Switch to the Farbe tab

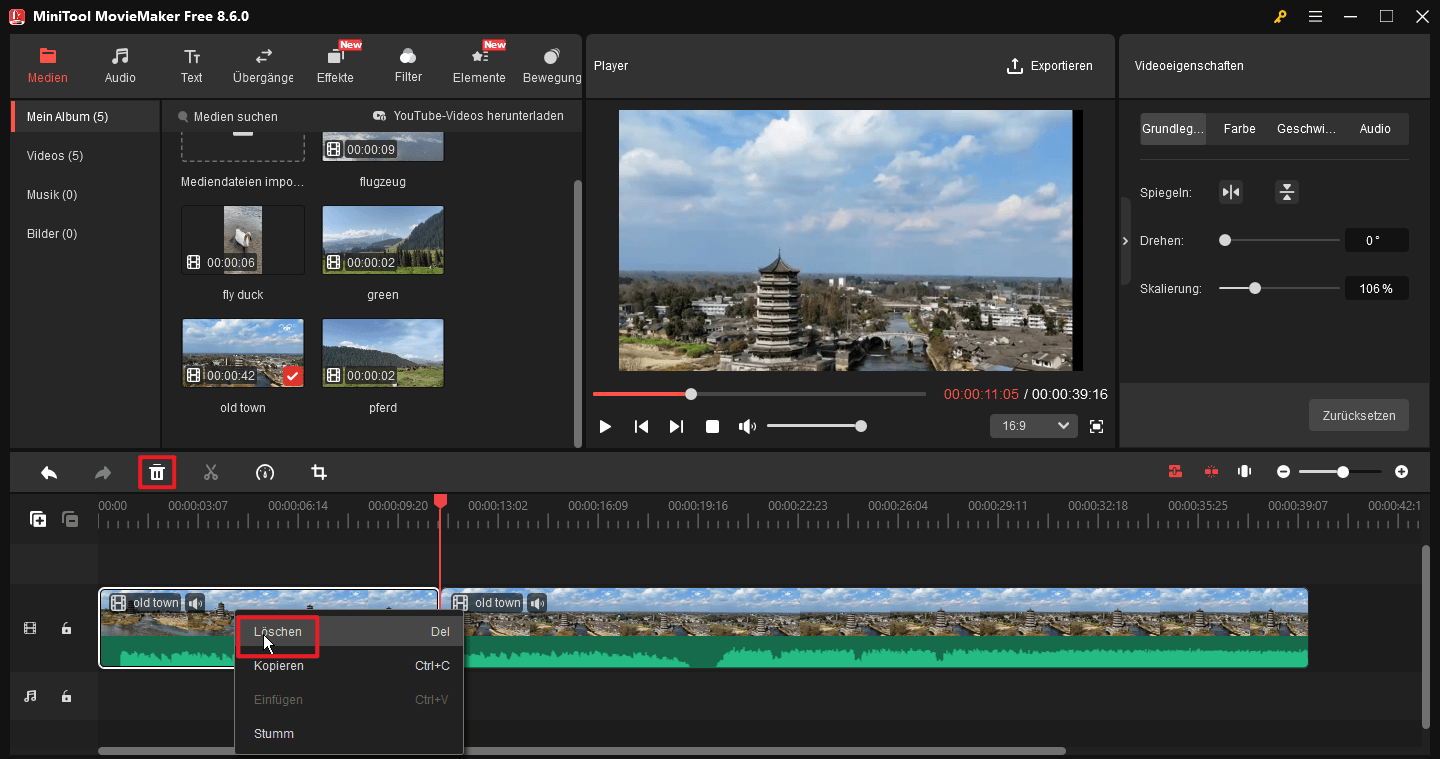(1239, 128)
